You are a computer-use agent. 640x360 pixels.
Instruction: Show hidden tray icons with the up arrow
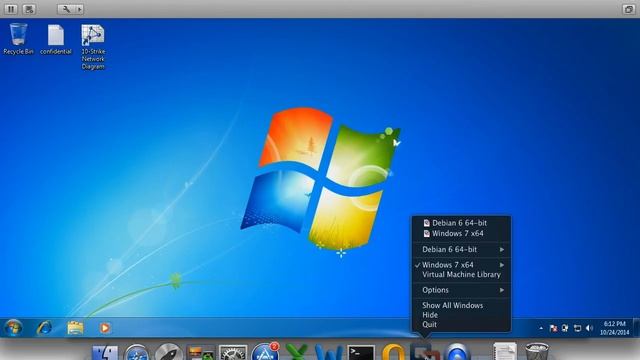(x=541, y=328)
